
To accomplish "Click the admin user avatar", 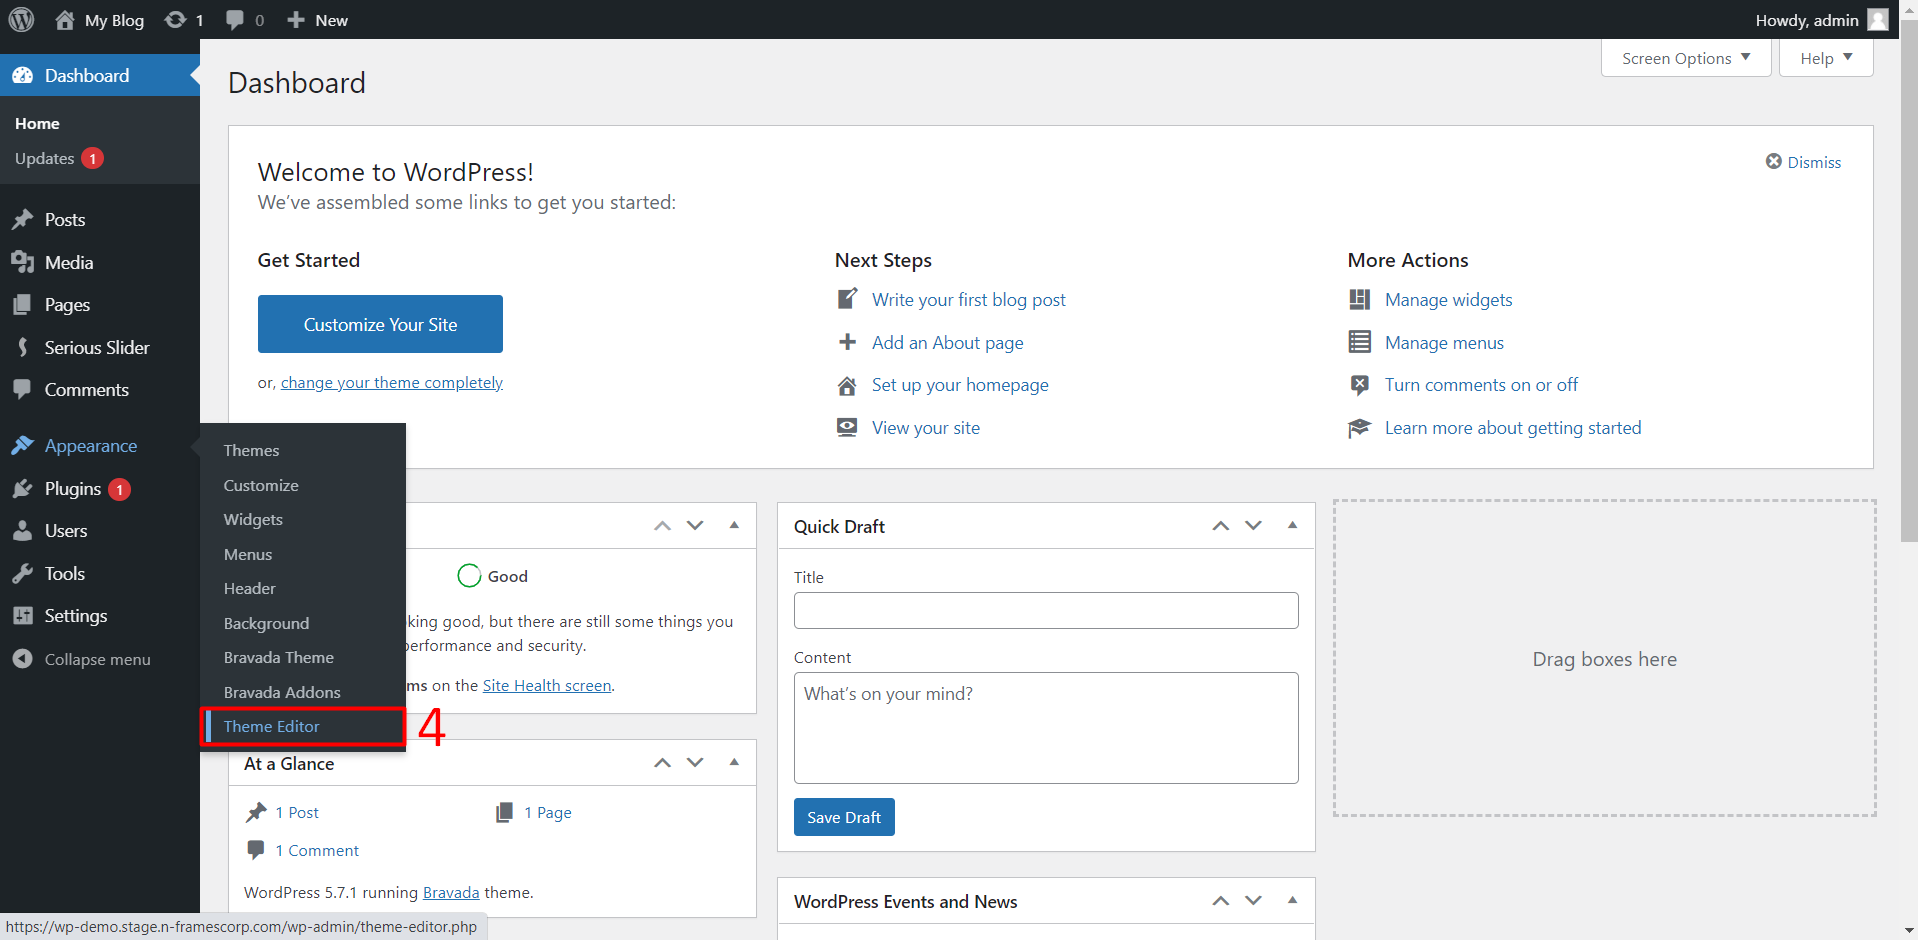I will tap(1877, 20).
